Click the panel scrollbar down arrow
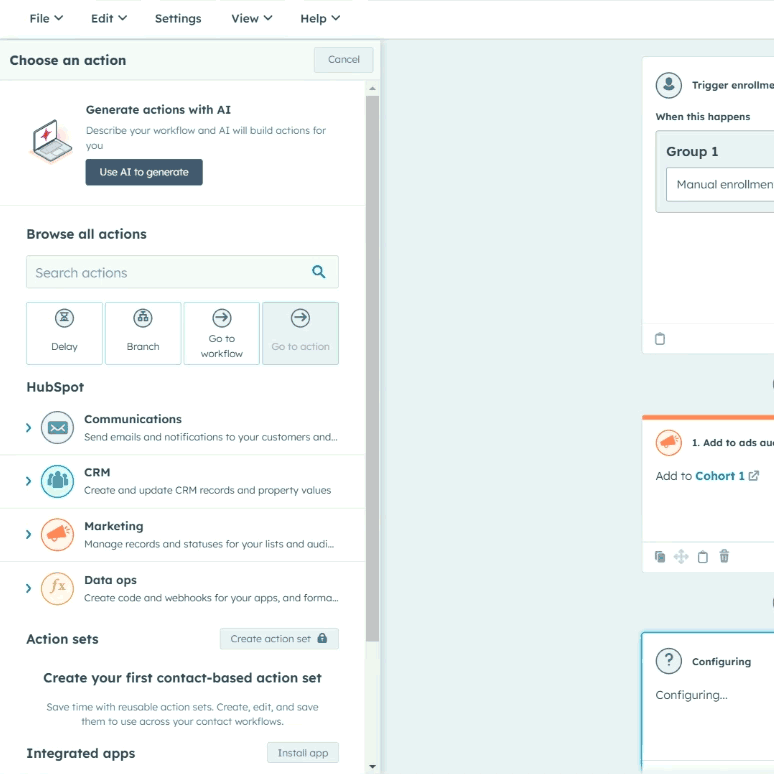 373,767
